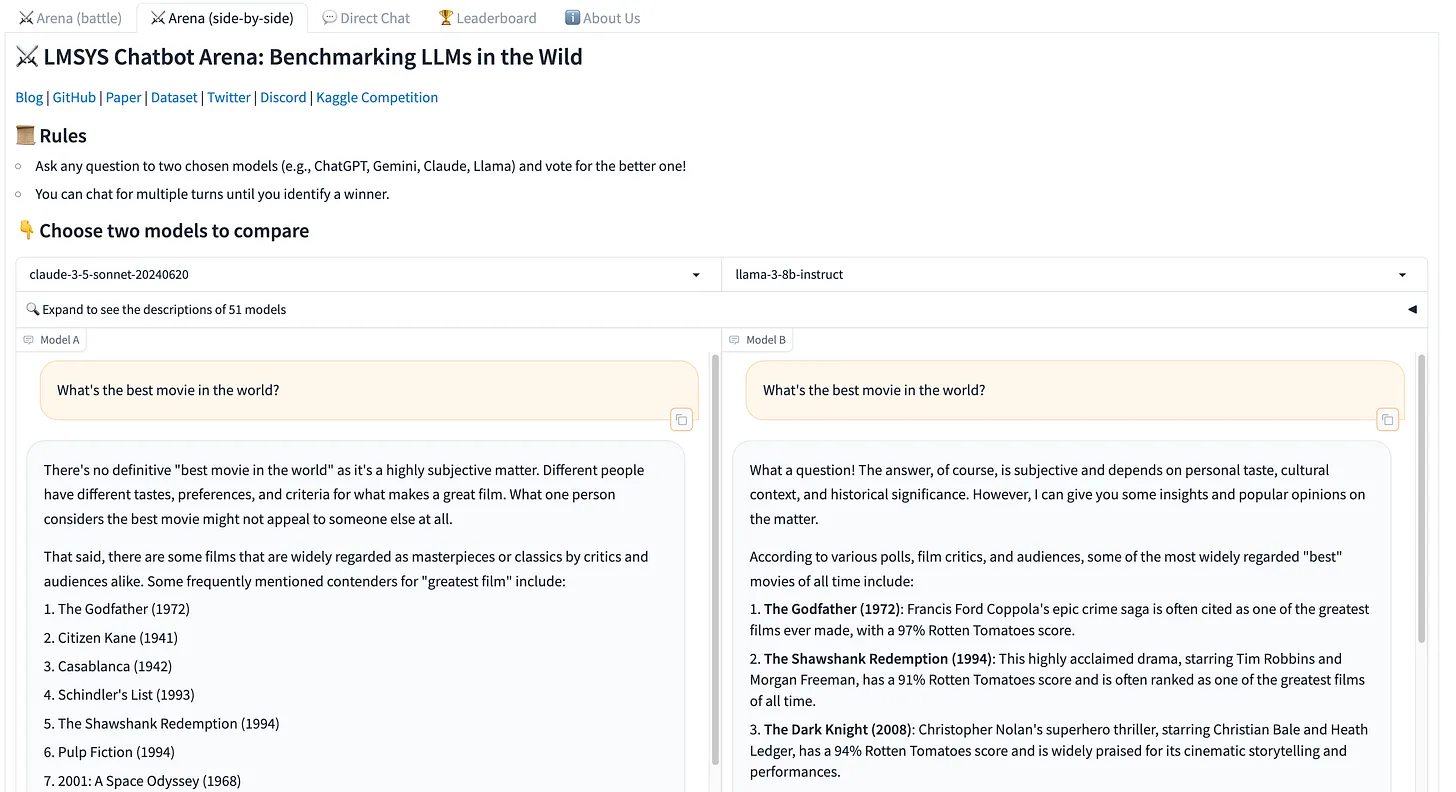This screenshot has height=792, width=1456.
Task: Open the Discord link
Action: pos(283,97)
